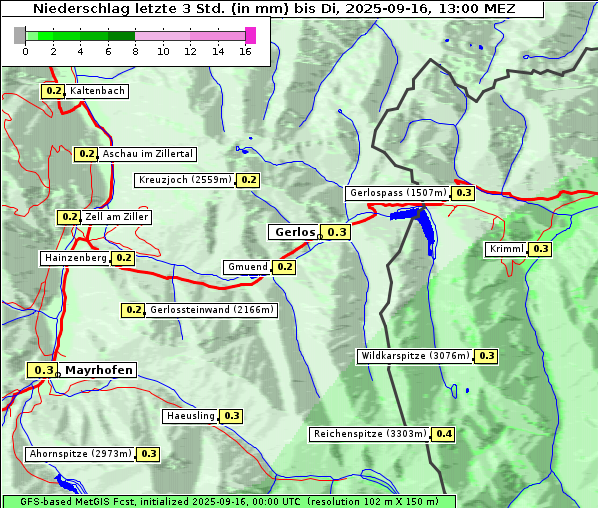Select the Zell am Ziller label

116,217
